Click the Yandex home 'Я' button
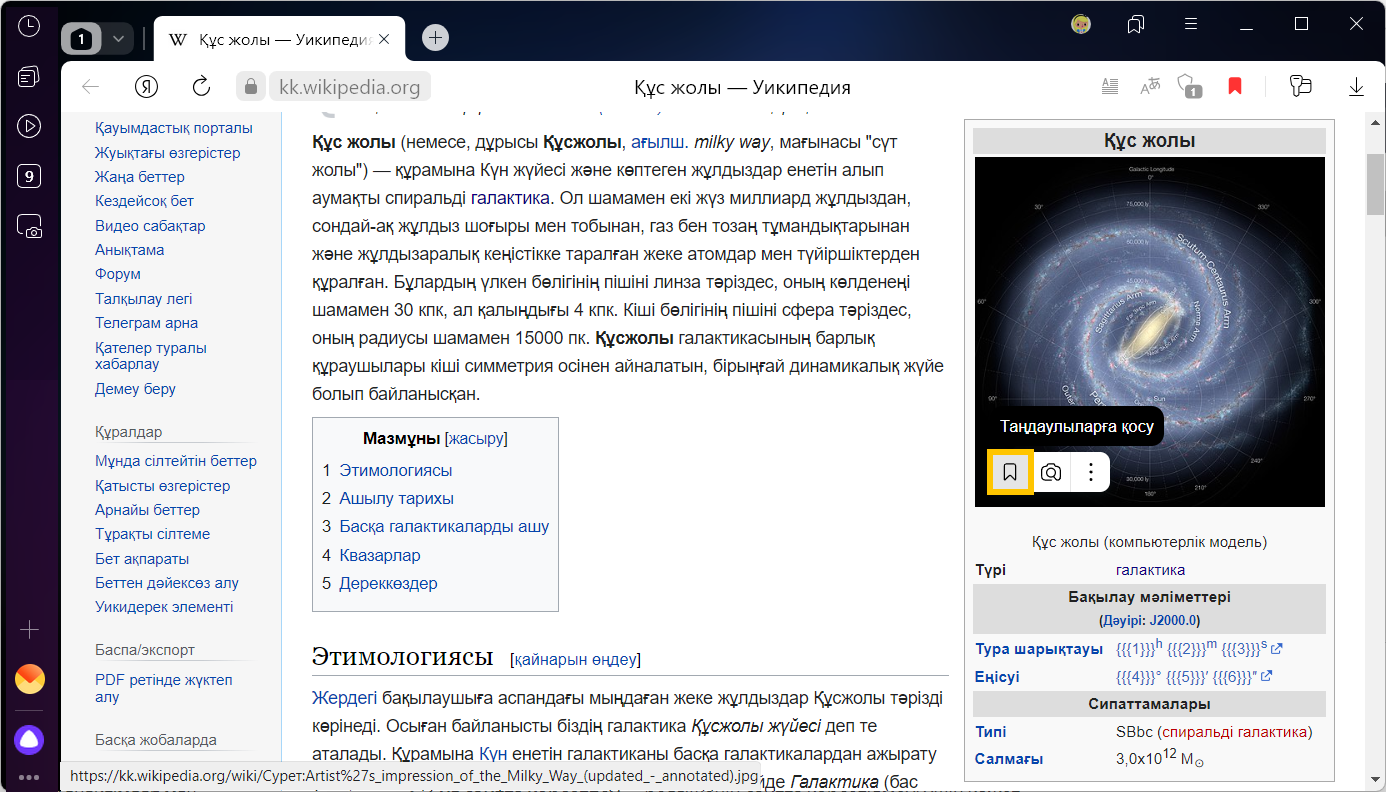Screen dimensions: 1386x792 (x=147, y=87)
